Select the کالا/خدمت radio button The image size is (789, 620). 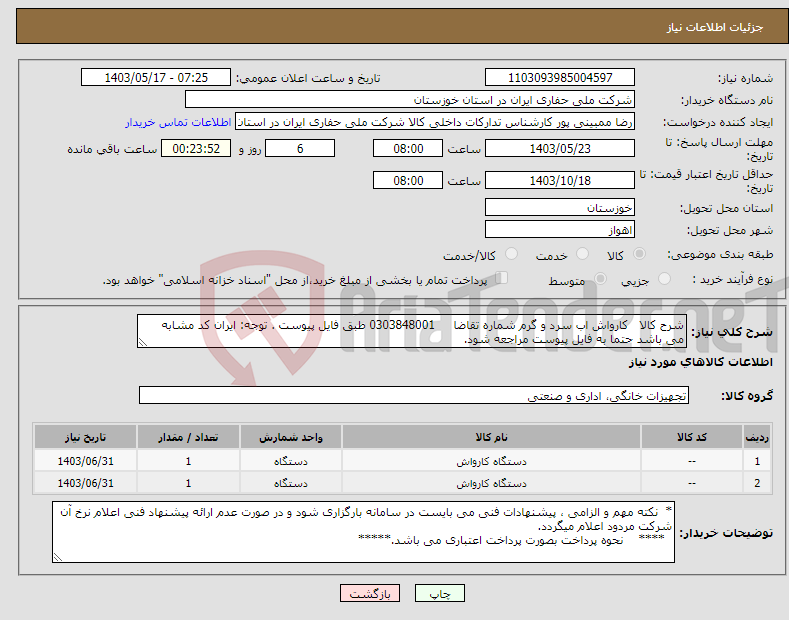(511, 254)
